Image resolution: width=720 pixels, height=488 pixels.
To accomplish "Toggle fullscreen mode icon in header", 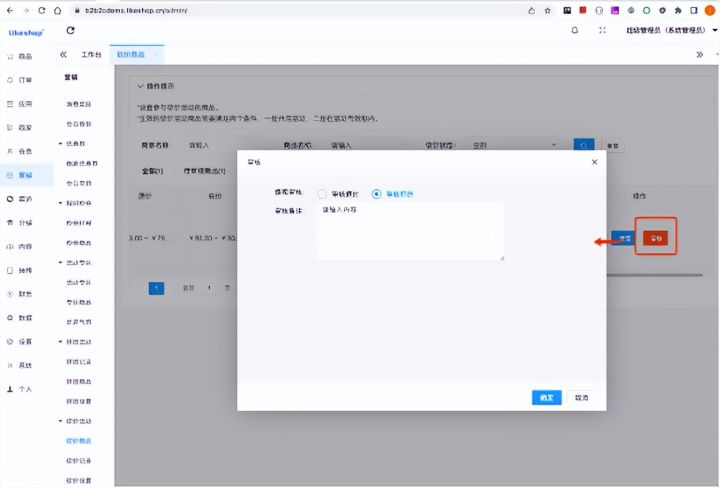I will click(x=602, y=30).
